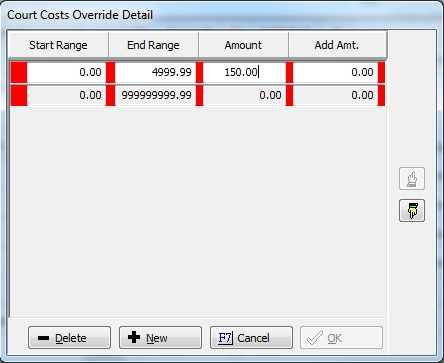This screenshot has width=444, height=363.
Task: Click the Start Range column header
Action: [x=58, y=45]
